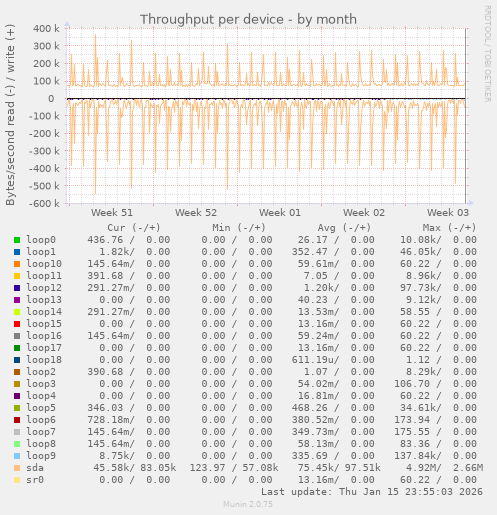Select the loop18 legend label
The width and height of the screenshot is (497, 515).
(x=44, y=360)
